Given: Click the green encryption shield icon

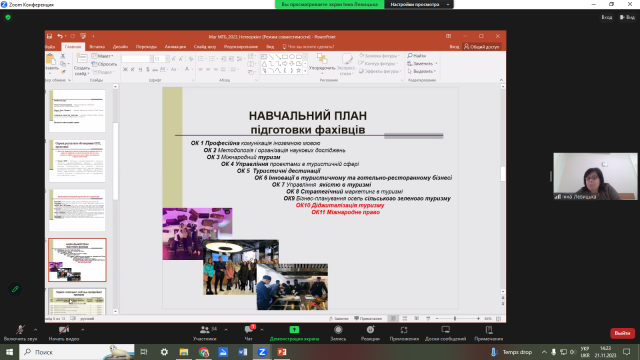Looking at the screenshot, I should (8, 18).
